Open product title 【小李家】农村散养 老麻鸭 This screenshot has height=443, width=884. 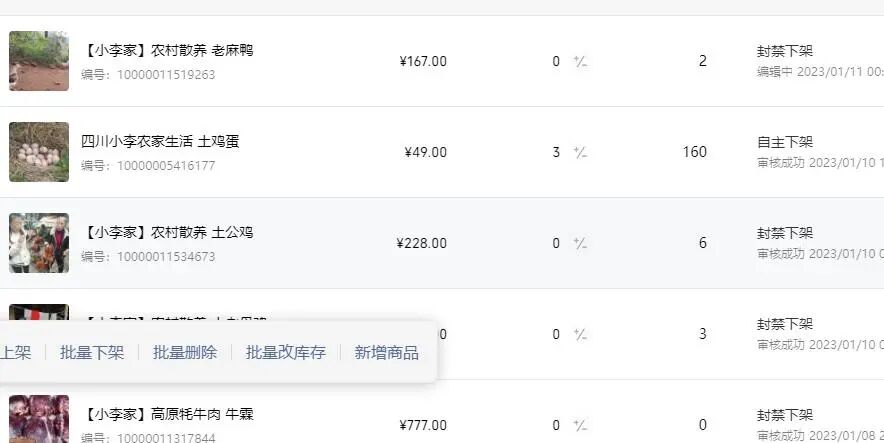point(167,50)
